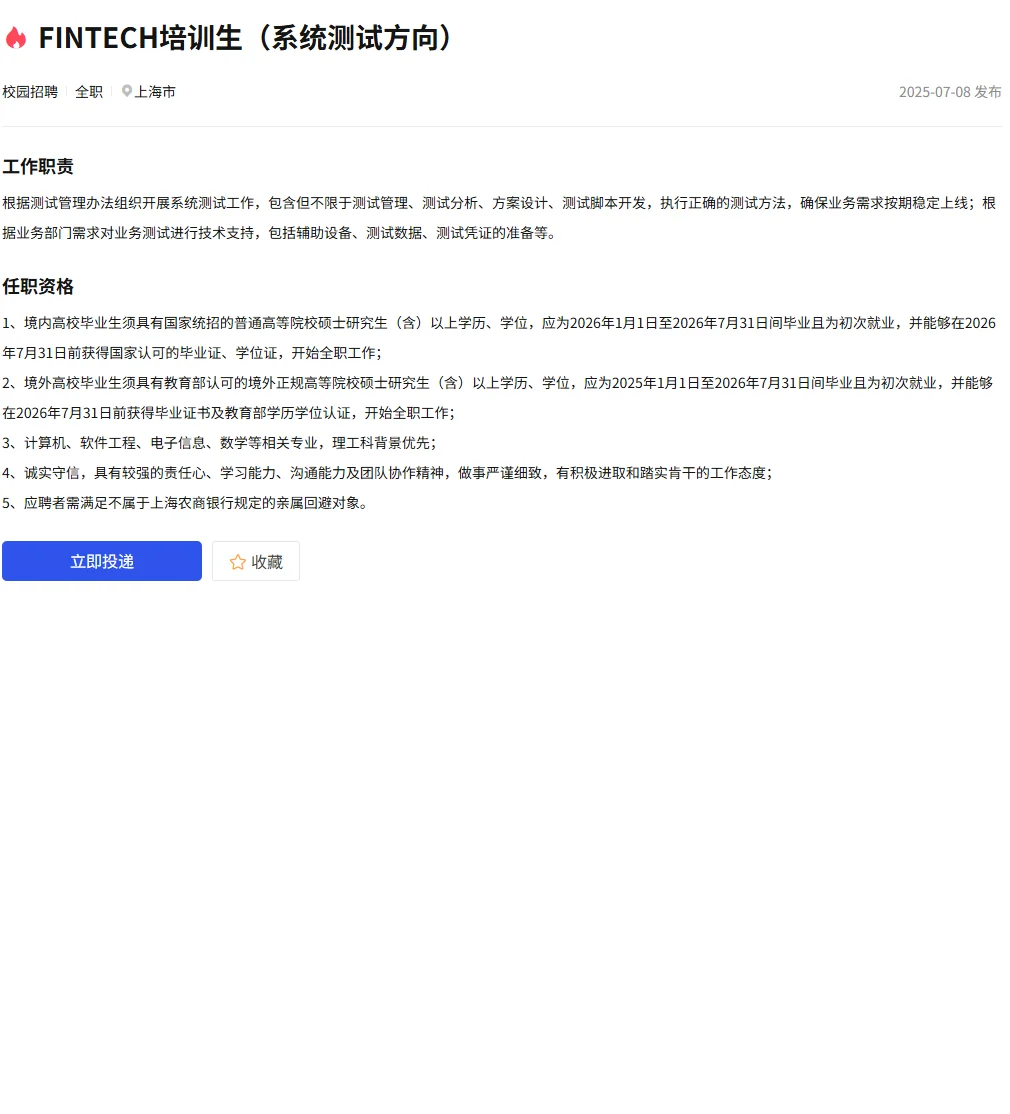
Task: Click the star icon in 收藏 button
Action: click(x=237, y=562)
